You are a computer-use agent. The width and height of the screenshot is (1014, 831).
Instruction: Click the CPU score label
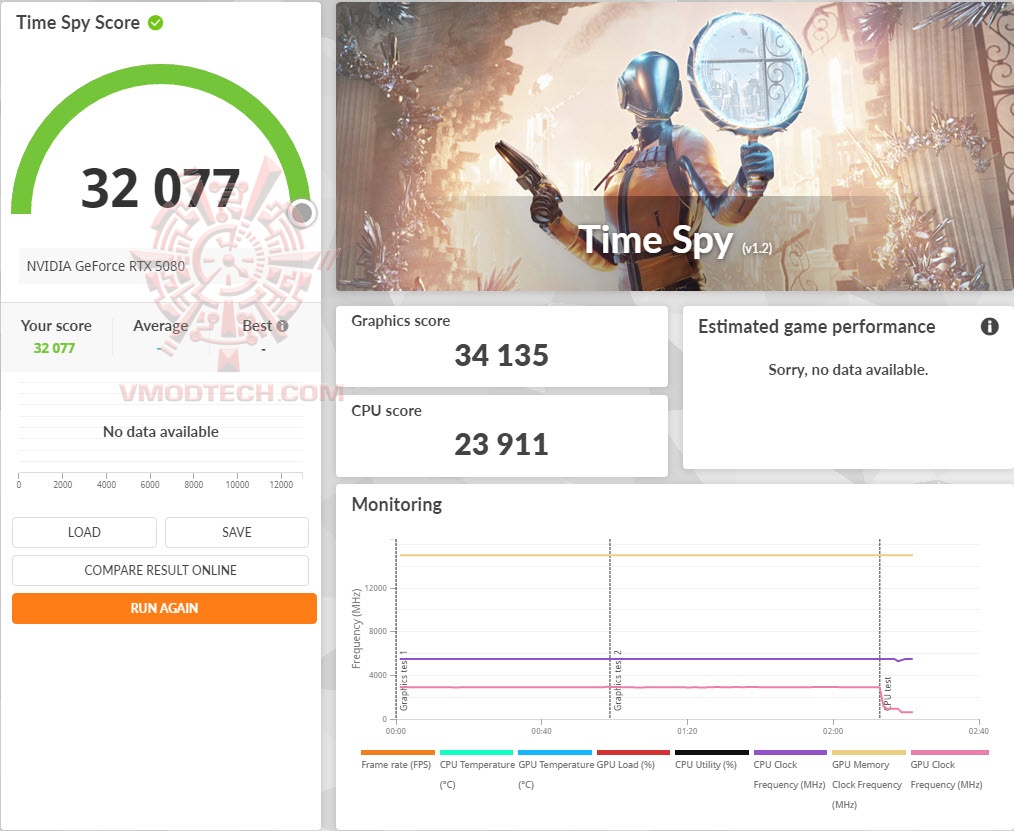click(x=386, y=411)
